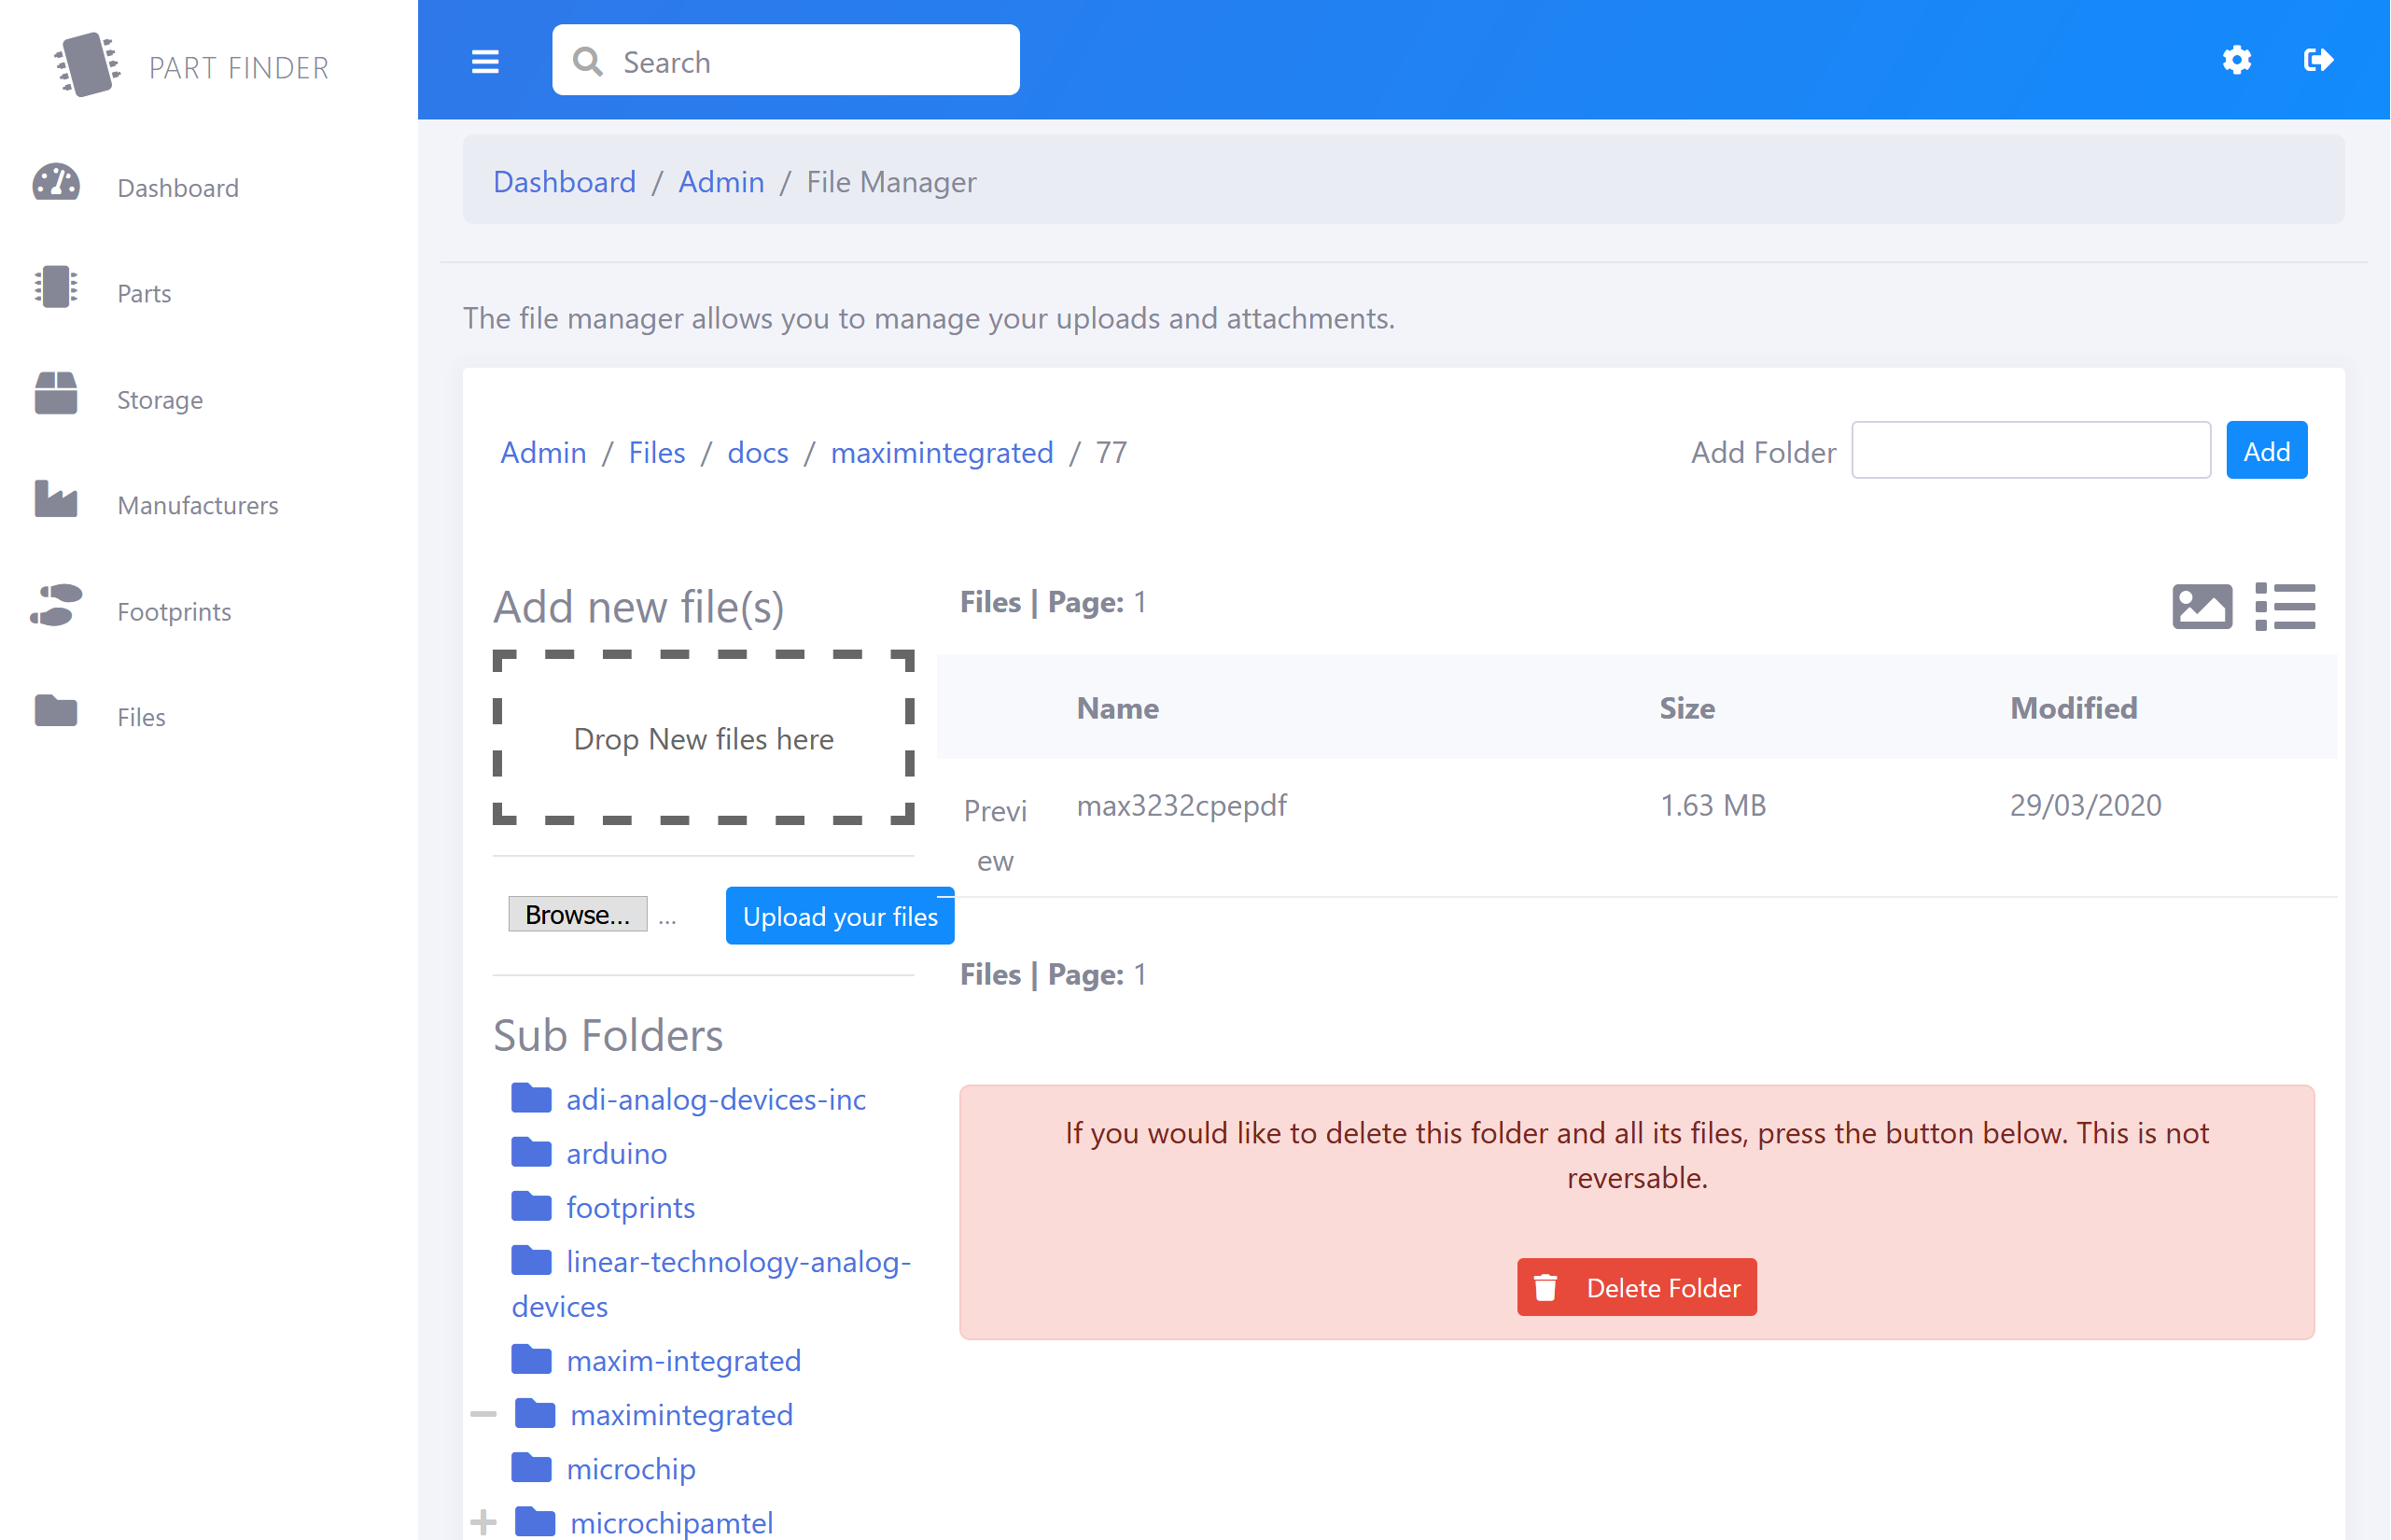Click Upload your files
2391x1540 pixels.
click(839, 916)
